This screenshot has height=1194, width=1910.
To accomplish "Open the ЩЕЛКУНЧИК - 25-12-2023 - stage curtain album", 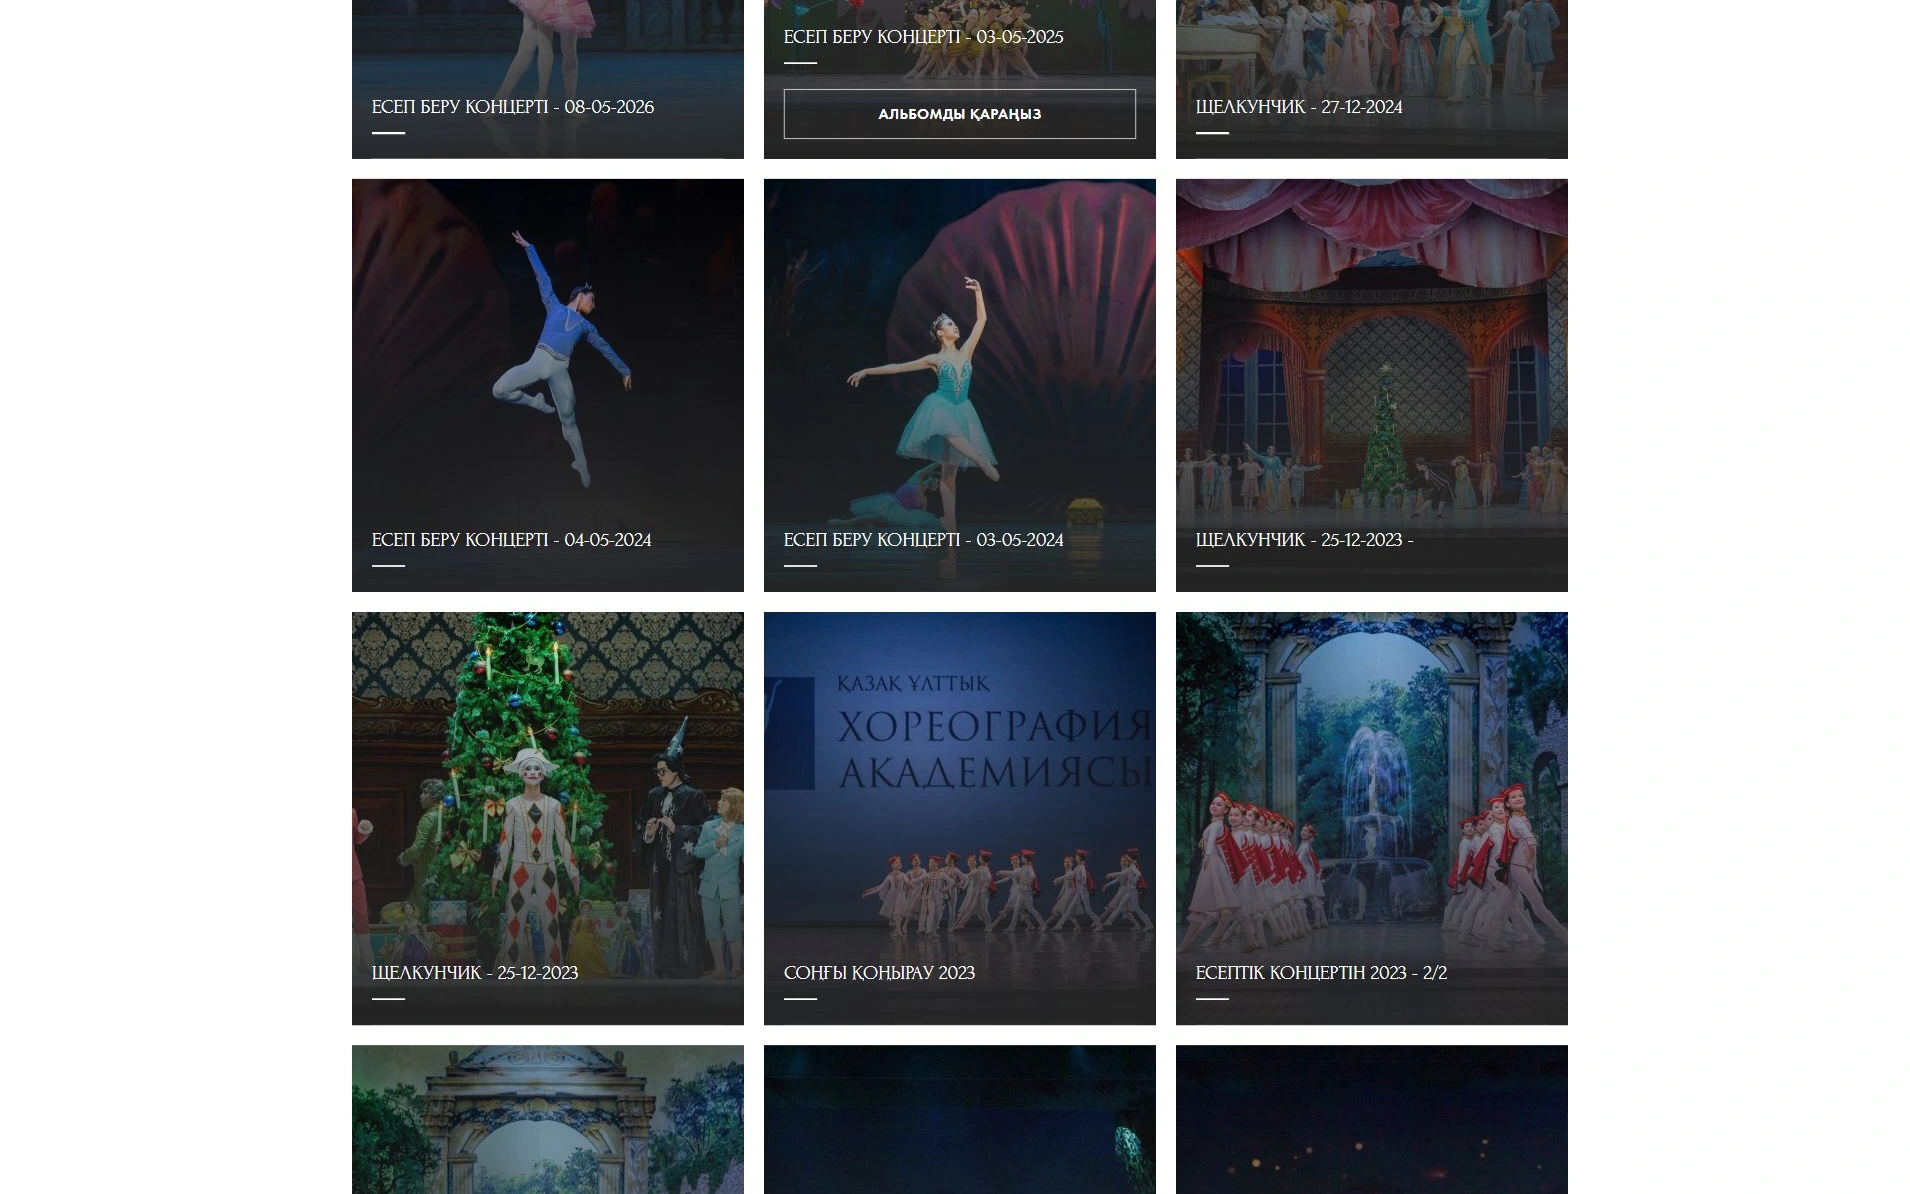I will pyautogui.click(x=1371, y=385).
